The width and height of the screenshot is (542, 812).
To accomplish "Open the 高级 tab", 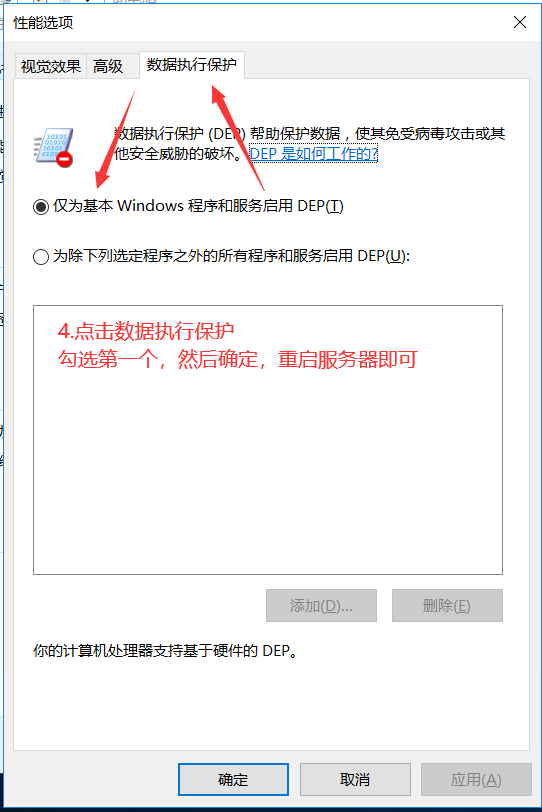I will 108,66.
